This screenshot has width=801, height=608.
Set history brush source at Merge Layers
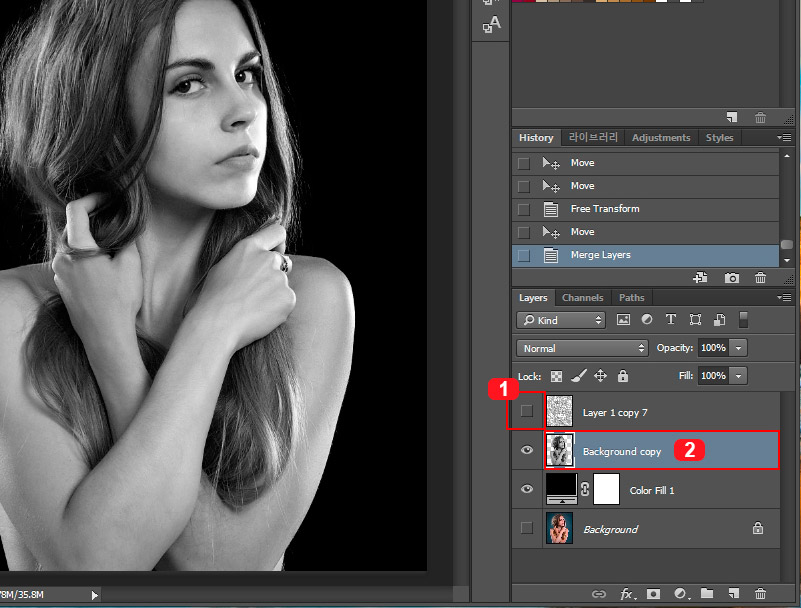(524, 255)
